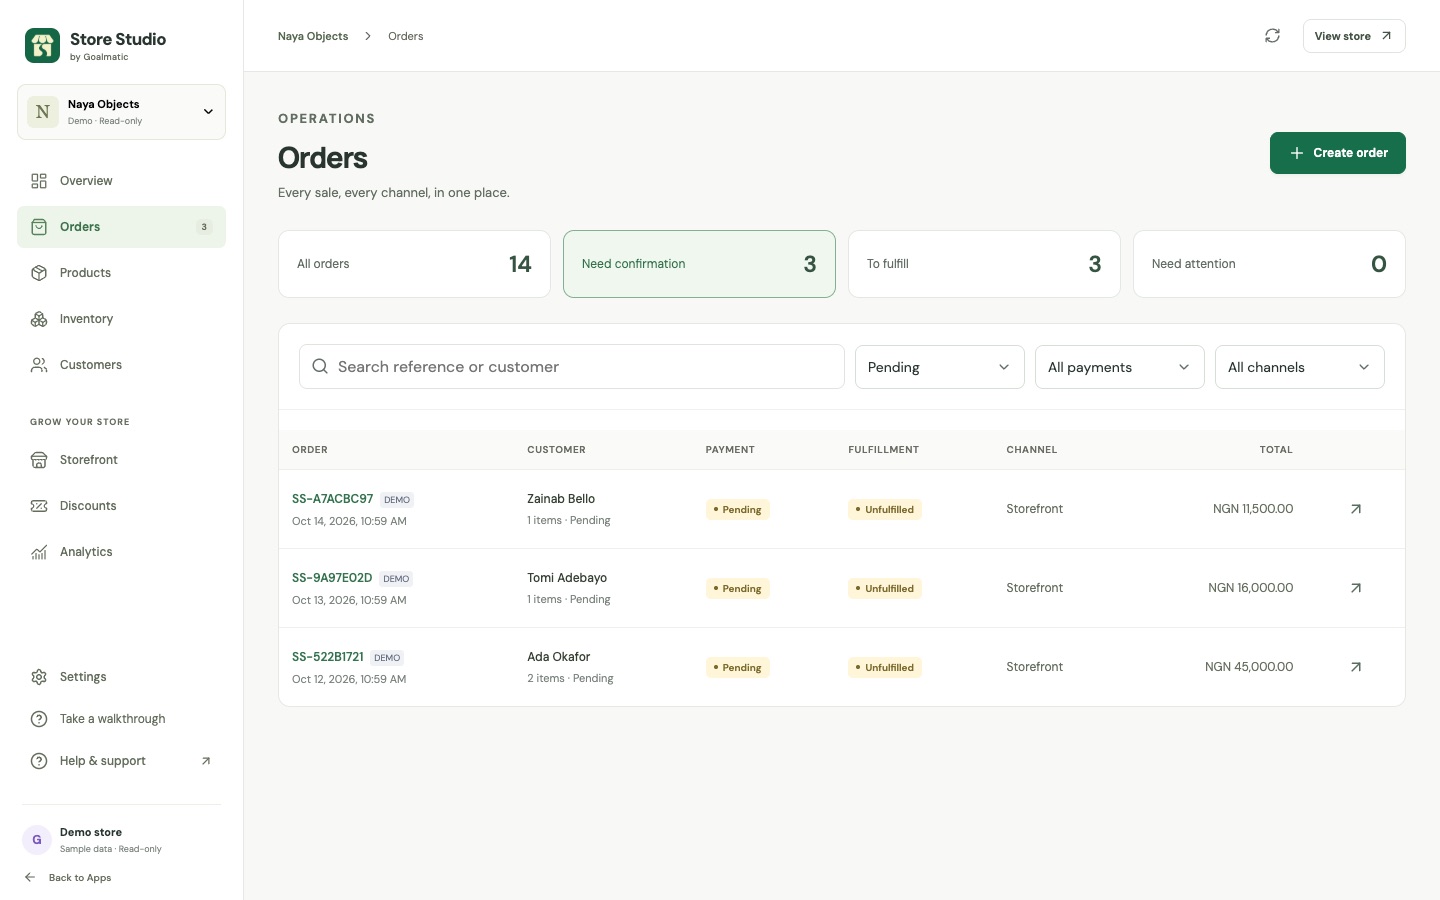Click the refresh icon in top bar
The image size is (1440, 900).
coord(1272,36)
